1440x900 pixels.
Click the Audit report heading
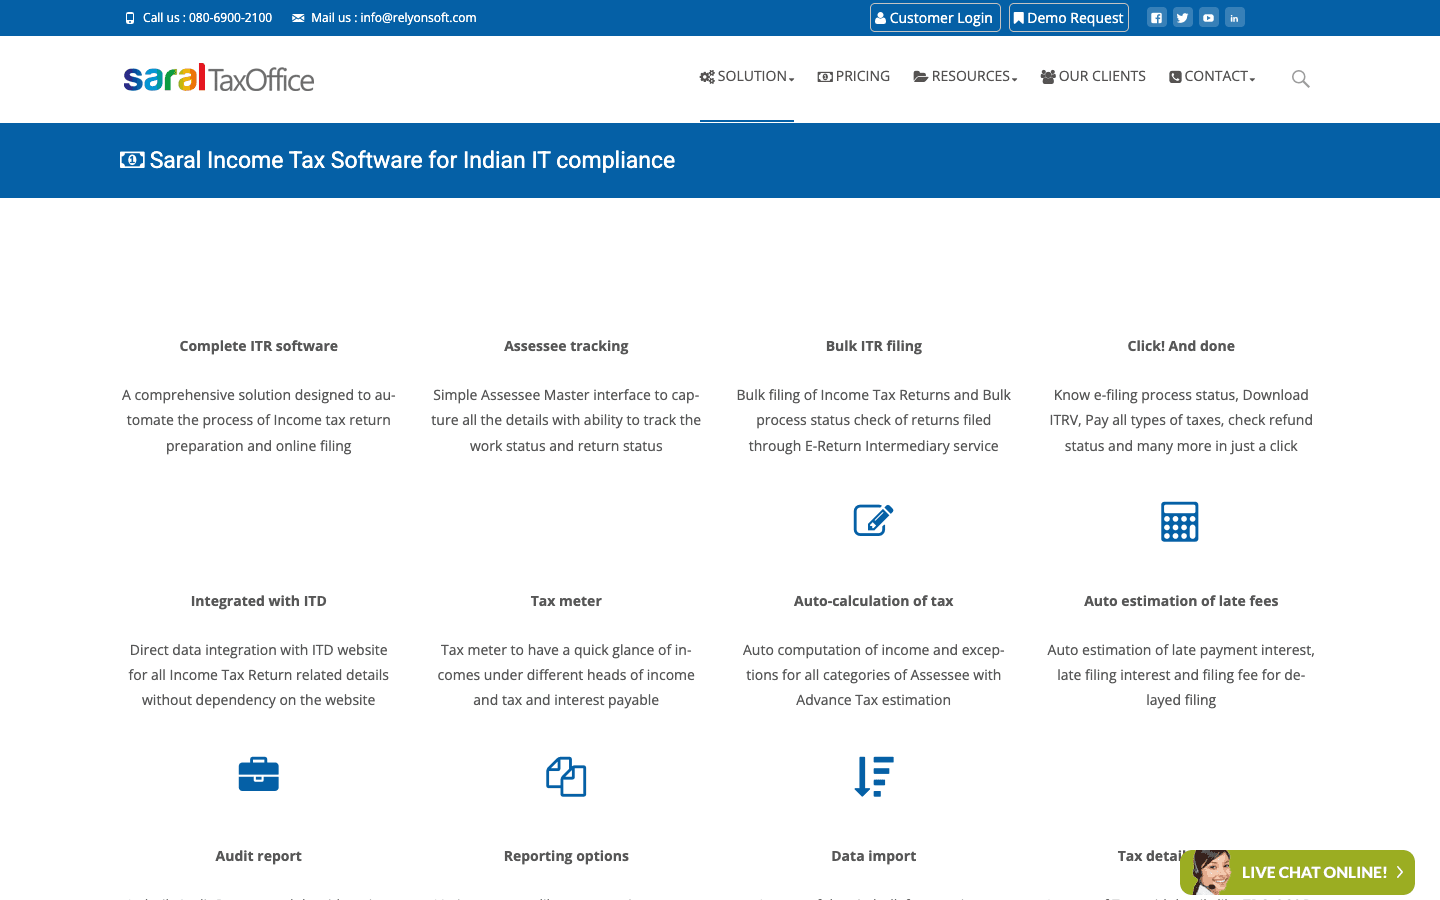point(259,856)
